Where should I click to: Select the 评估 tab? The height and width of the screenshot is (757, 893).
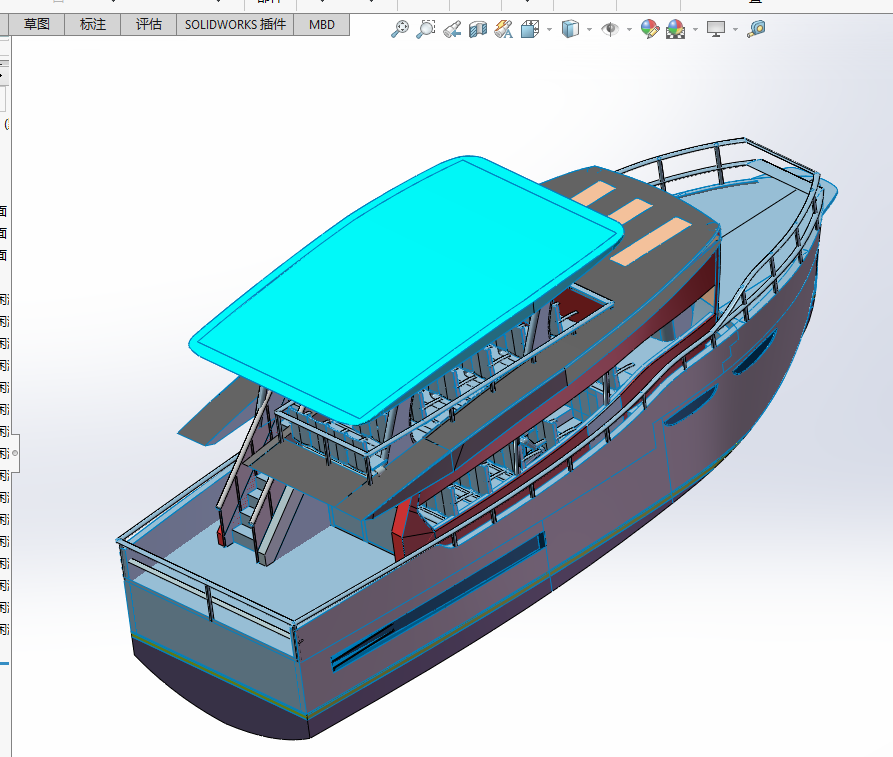149,24
